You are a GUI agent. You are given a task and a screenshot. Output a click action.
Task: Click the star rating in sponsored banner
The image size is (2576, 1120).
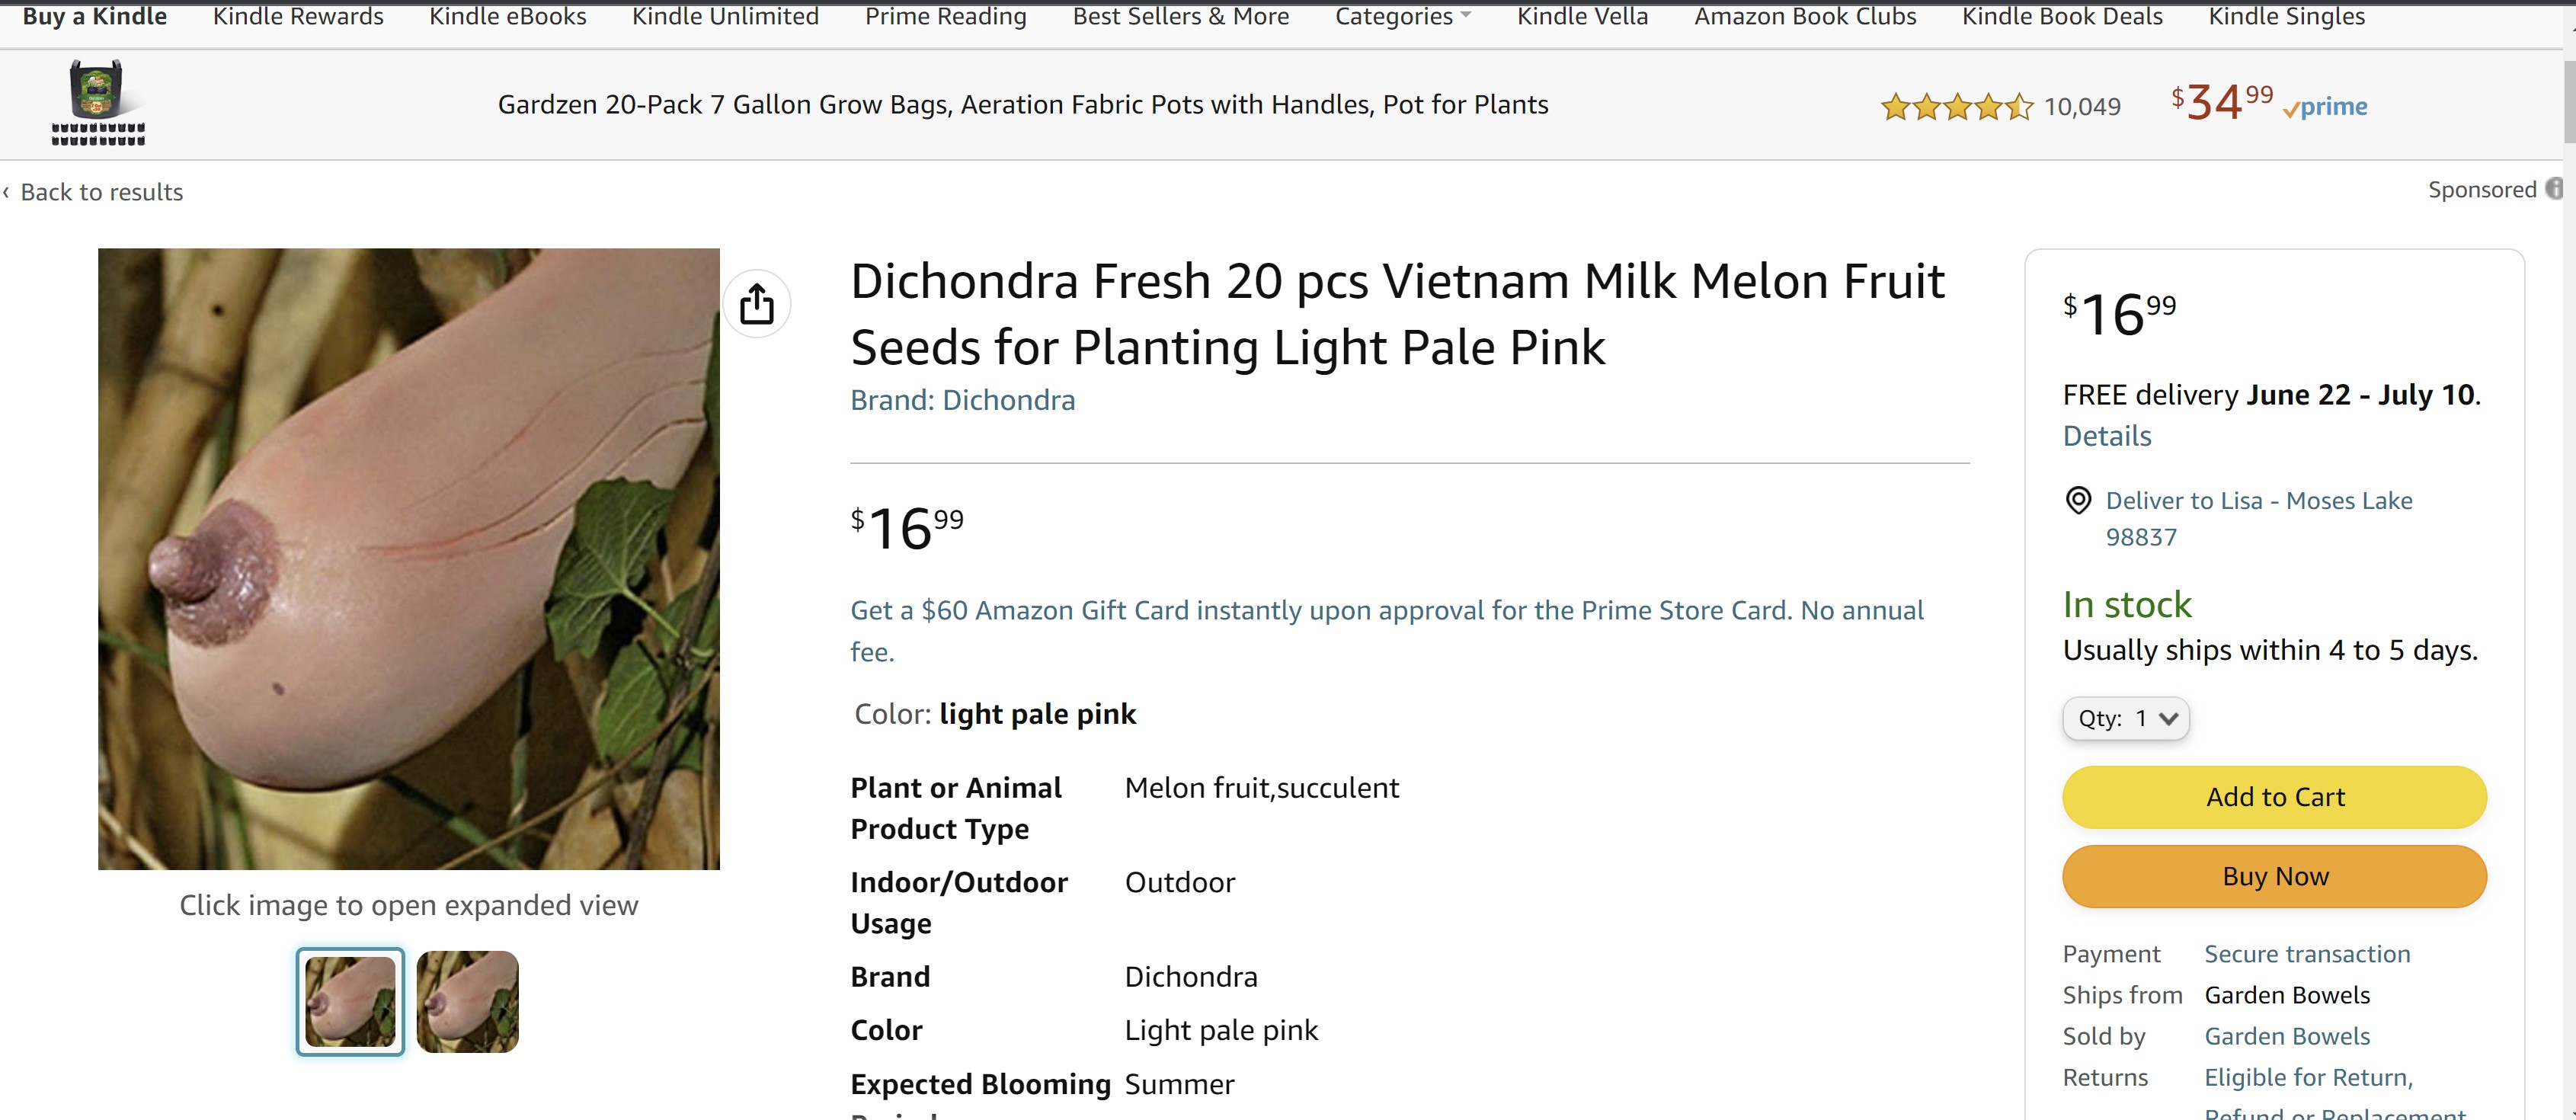point(1955,106)
